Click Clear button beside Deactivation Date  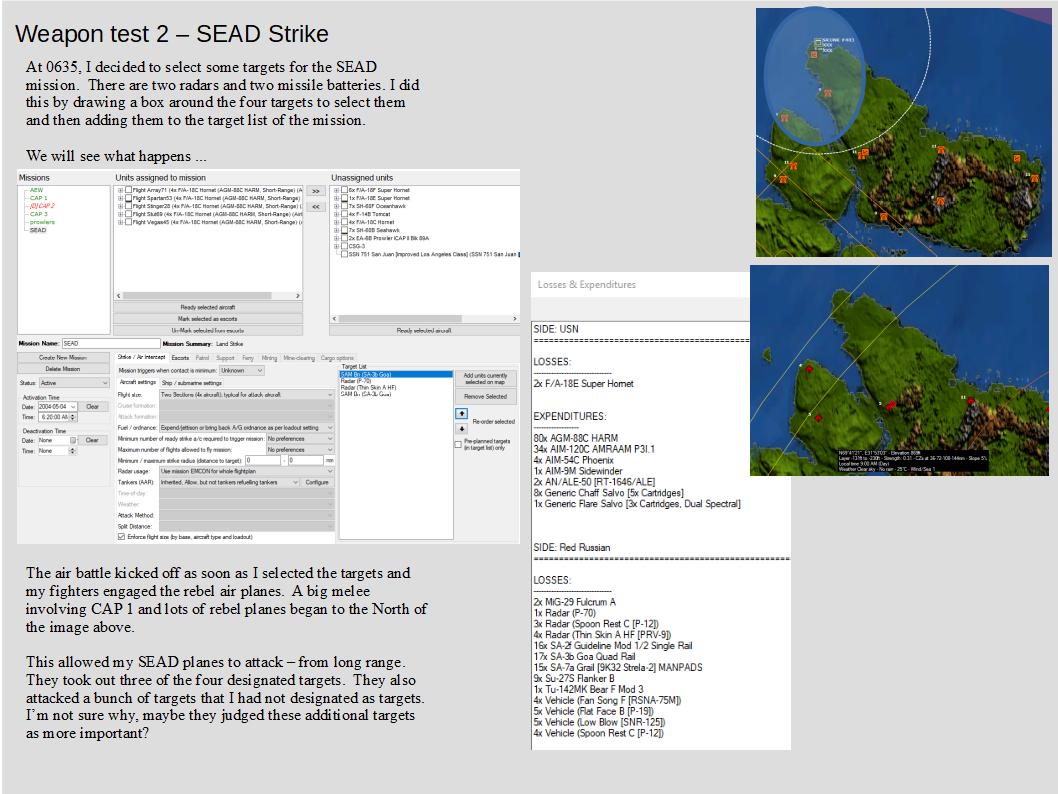pyautogui.click(x=92, y=440)
